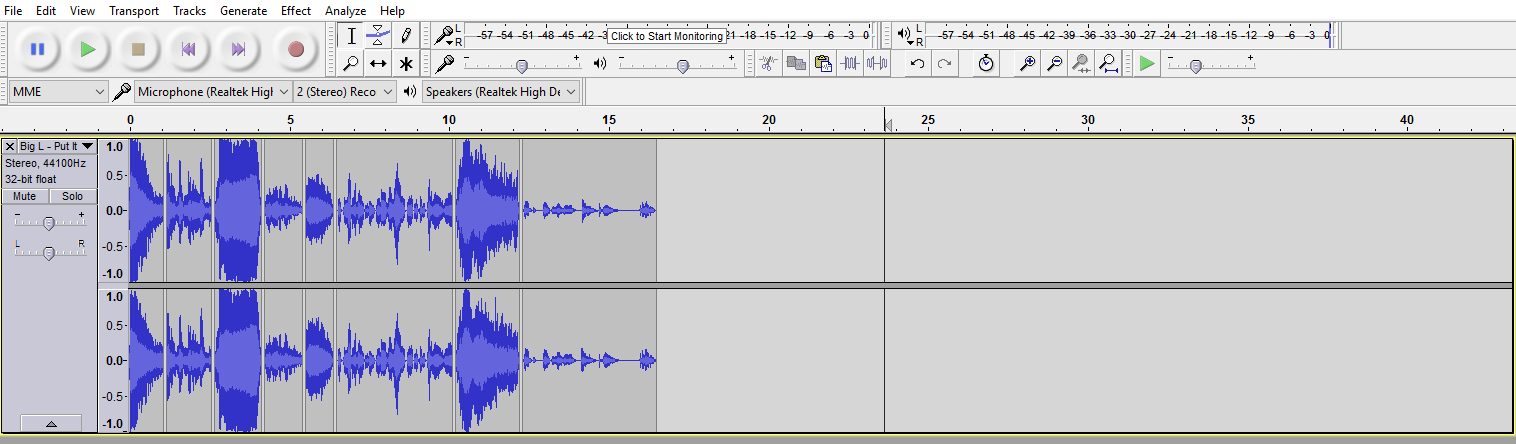Click the recording volume microphone icon
Viewport: 1516px width, 444px height.
[x=446, y=63]
